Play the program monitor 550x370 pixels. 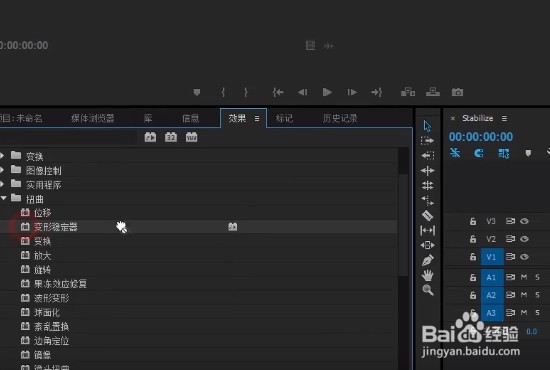[x=327, y=92]
